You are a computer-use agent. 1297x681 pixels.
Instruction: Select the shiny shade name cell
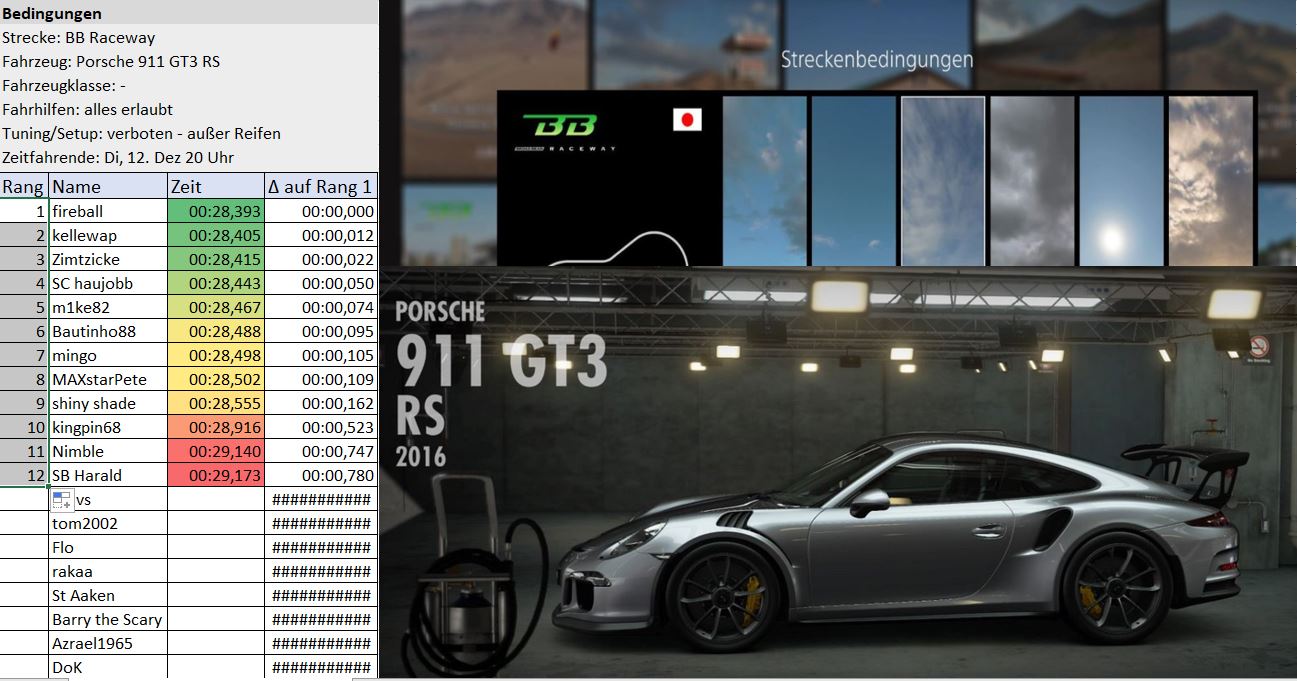(108, 403)
